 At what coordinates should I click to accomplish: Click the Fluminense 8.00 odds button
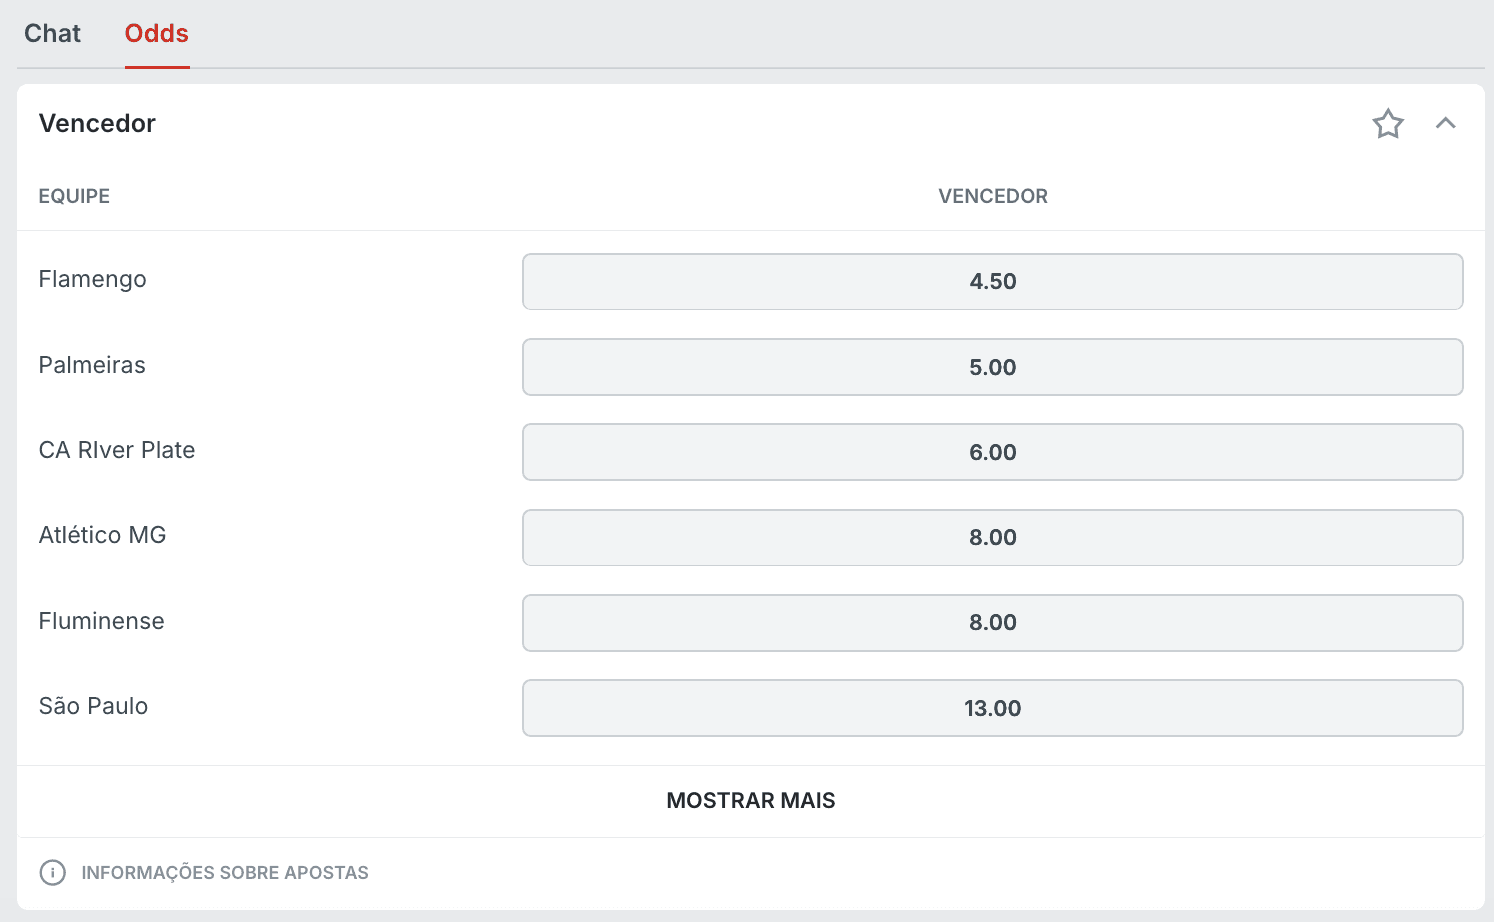point(992,623)
